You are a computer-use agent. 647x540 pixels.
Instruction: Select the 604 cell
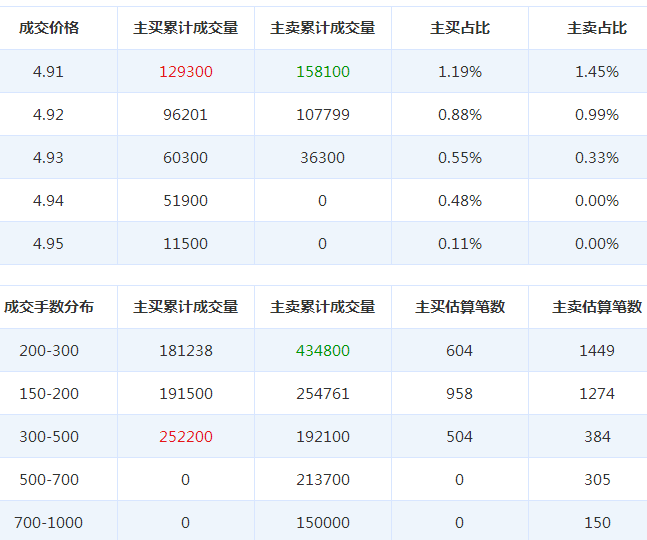[459, 351]
